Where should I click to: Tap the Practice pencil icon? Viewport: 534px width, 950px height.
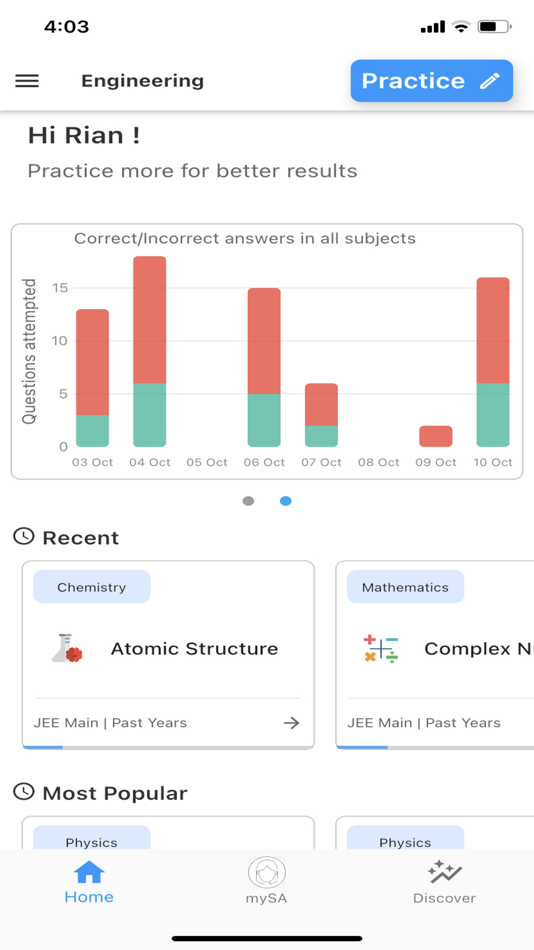pyautogui.click(x=490, y=81)
